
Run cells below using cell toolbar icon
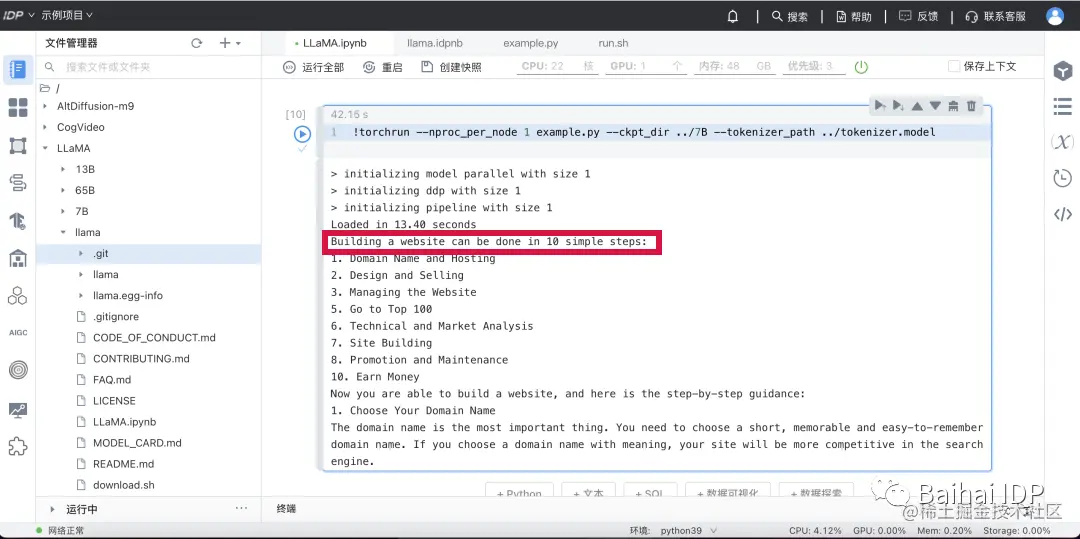[898, 105]
